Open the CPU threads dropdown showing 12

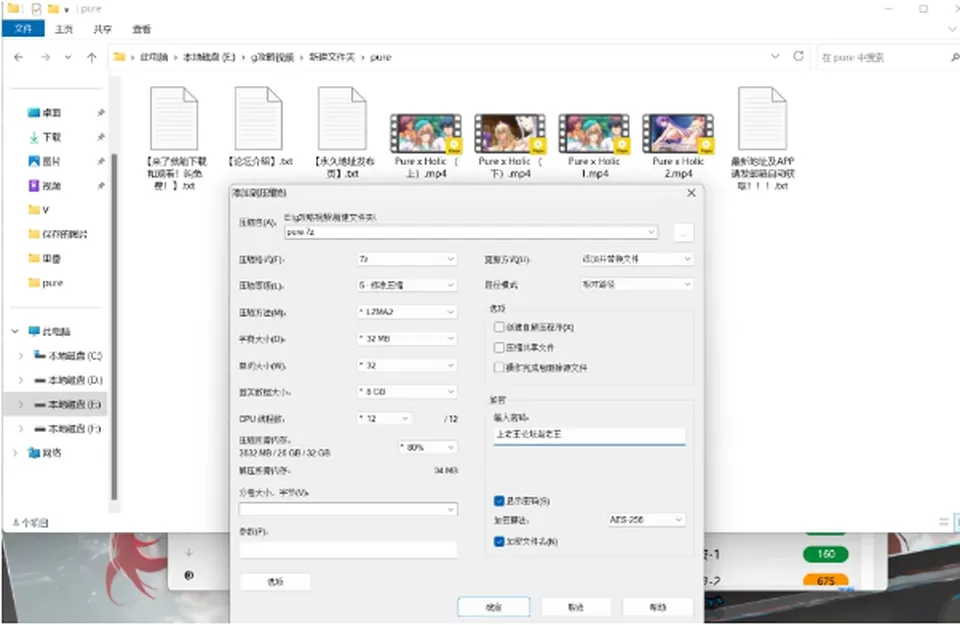pyautogui.click(x=384, y=418)
